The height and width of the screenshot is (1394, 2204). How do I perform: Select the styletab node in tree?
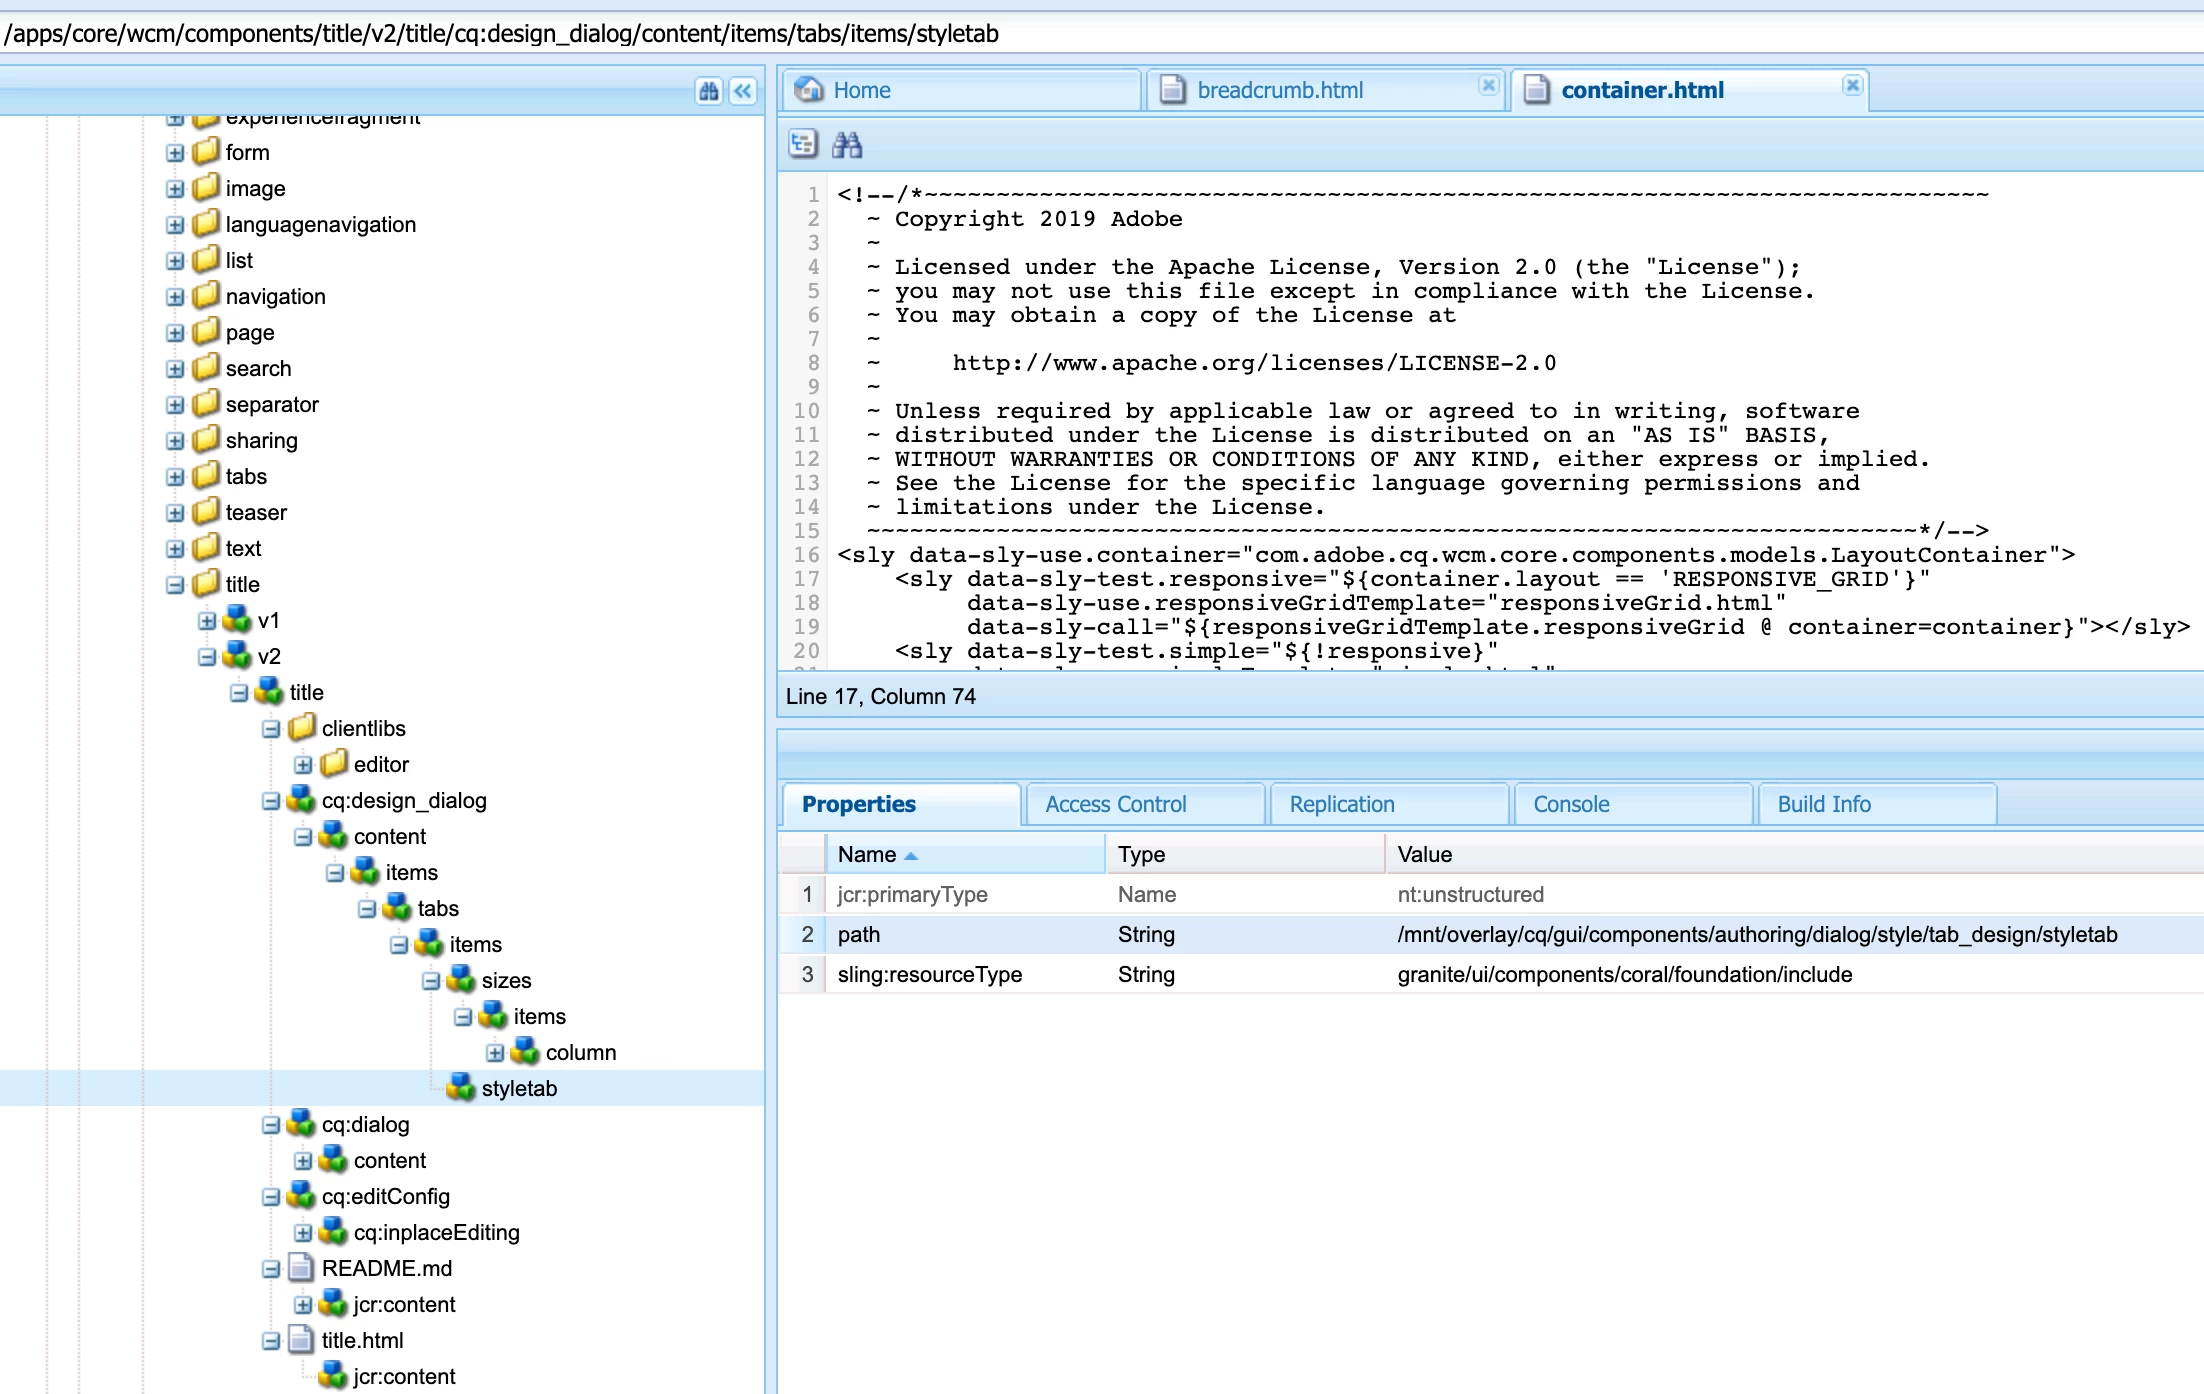(518, 1088)
